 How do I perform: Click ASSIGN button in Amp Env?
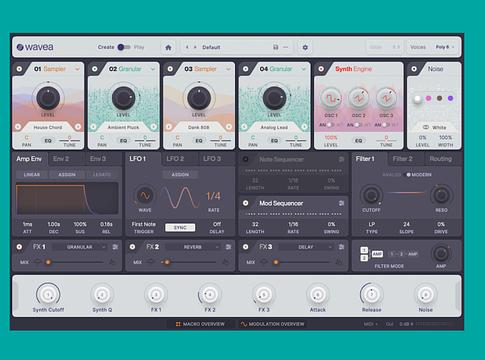[x=67, y=174]
